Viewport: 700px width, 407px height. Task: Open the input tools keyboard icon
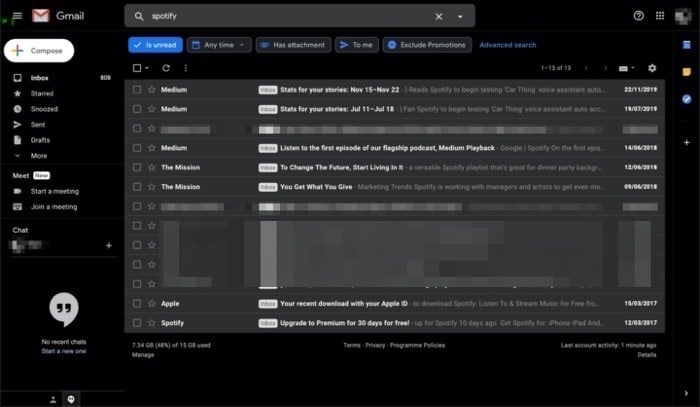(624, 68)
